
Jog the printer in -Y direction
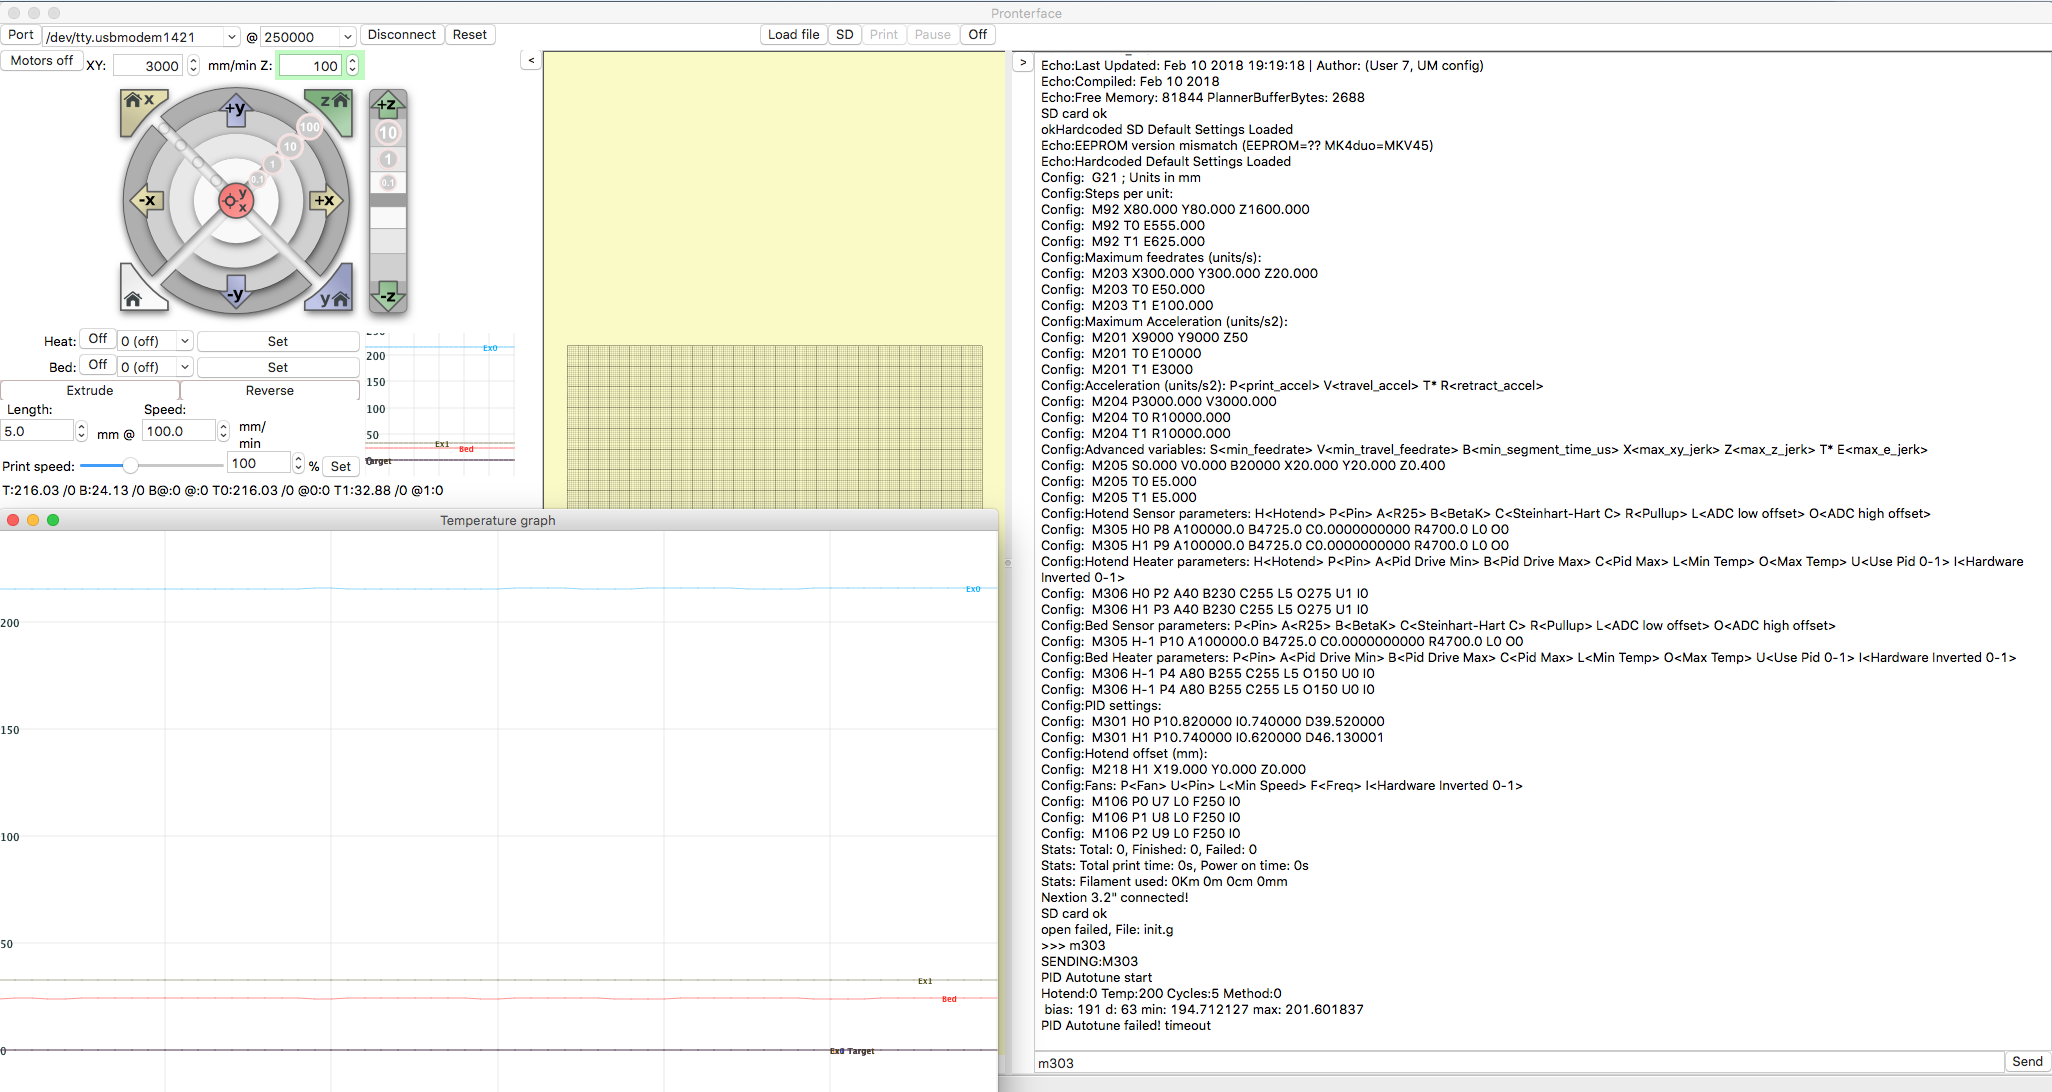click(x=235, y=293)
